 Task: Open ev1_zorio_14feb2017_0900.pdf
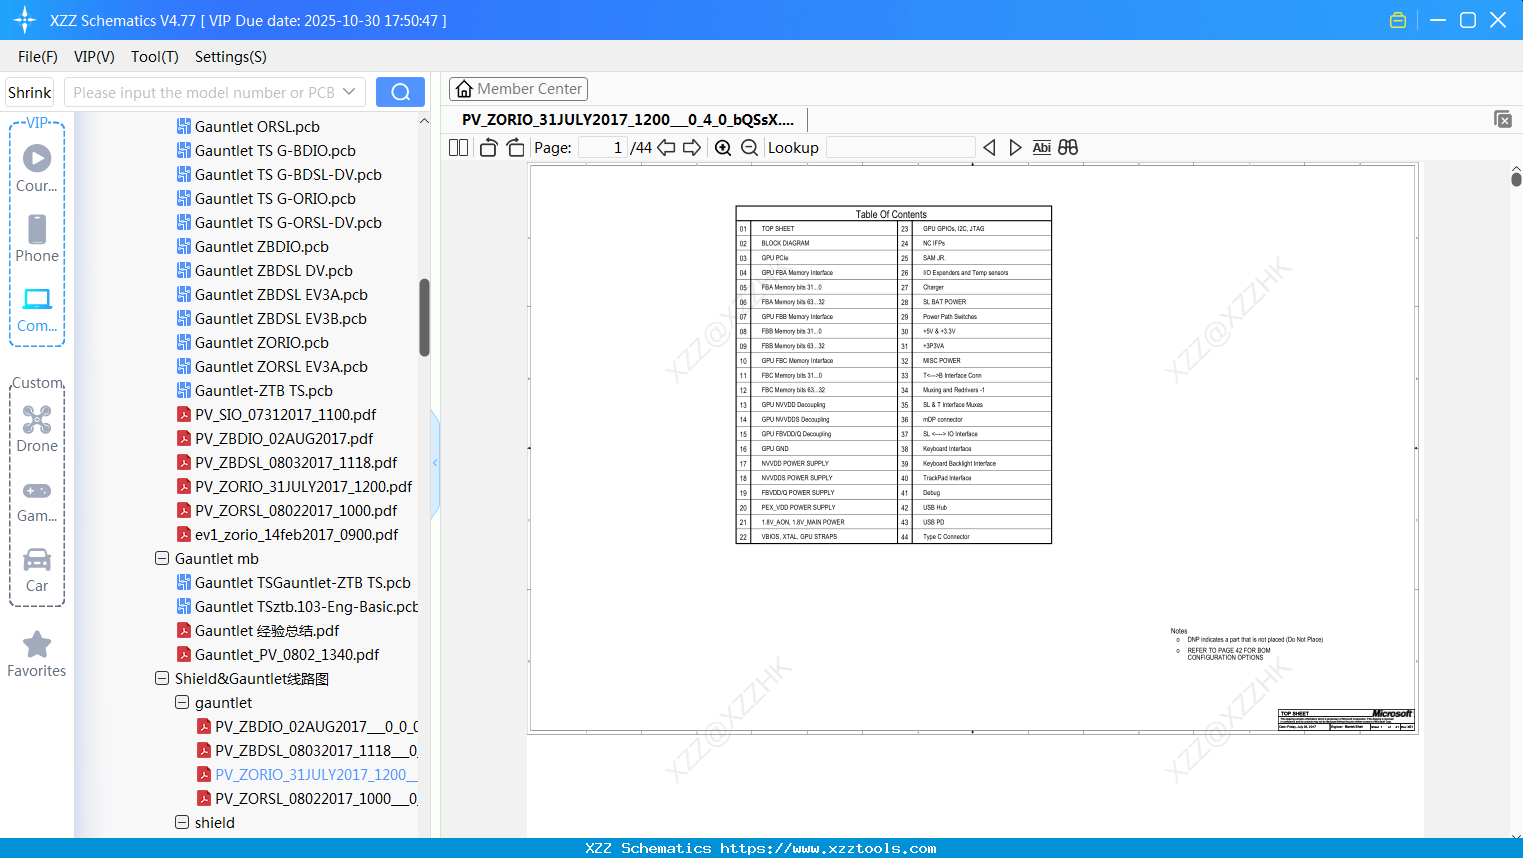coord(296,535)
